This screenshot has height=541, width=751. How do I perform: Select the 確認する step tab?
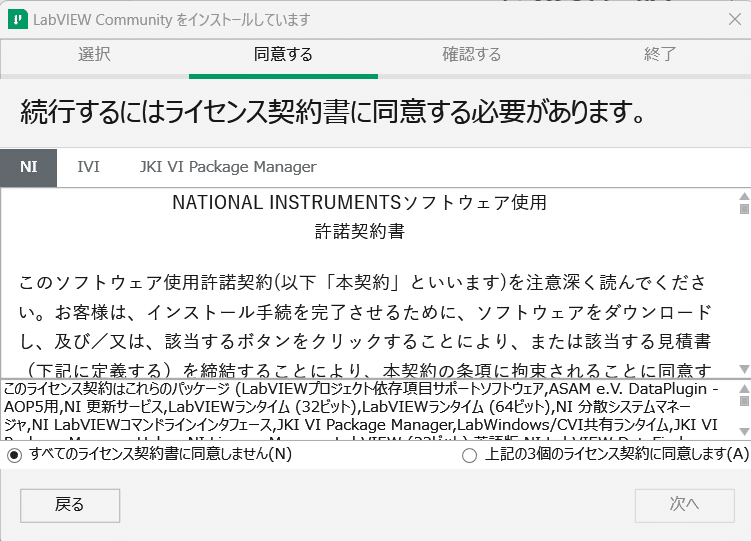472,54
